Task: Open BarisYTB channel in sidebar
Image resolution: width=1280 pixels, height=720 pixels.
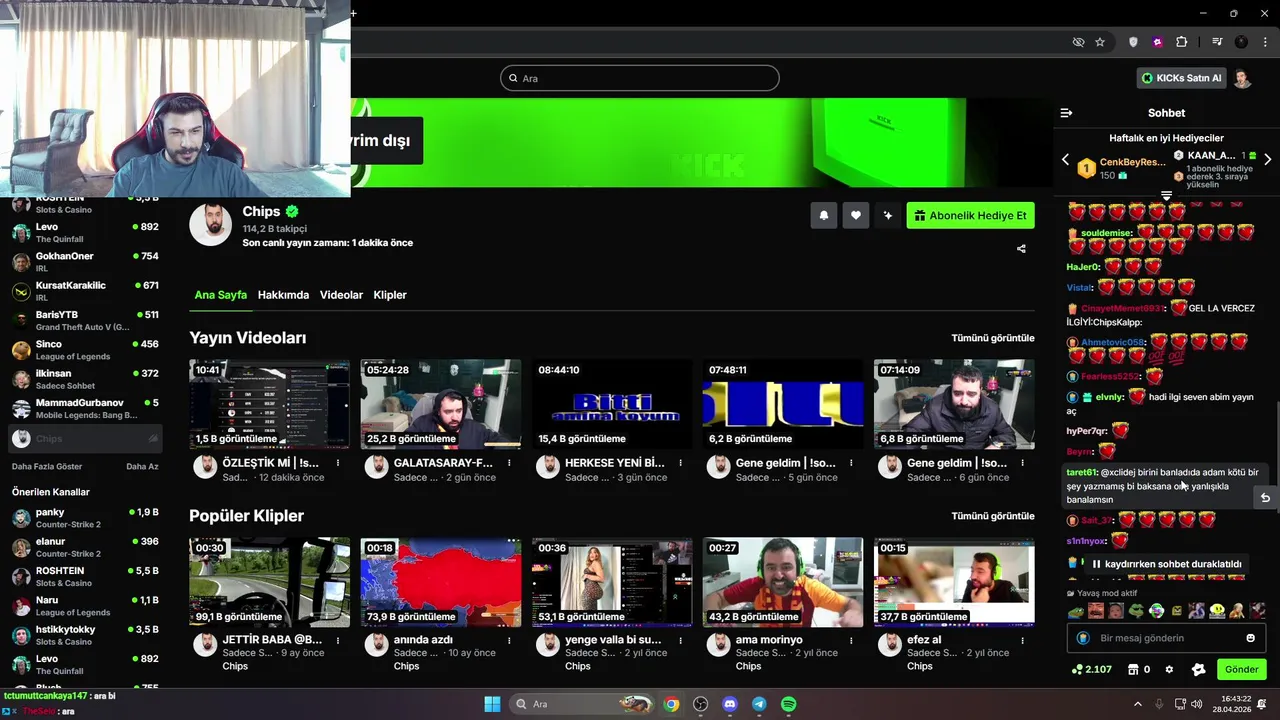Action: coord(85,320)
